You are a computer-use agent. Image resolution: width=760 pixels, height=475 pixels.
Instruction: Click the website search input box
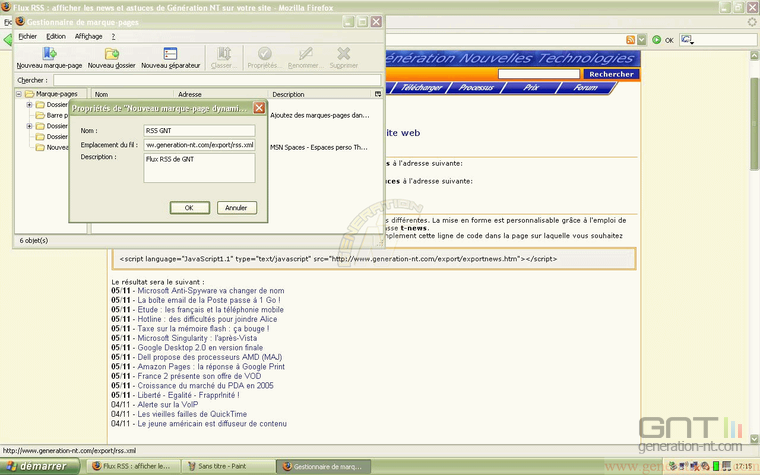pyautogui.click(x=538, y=74)
